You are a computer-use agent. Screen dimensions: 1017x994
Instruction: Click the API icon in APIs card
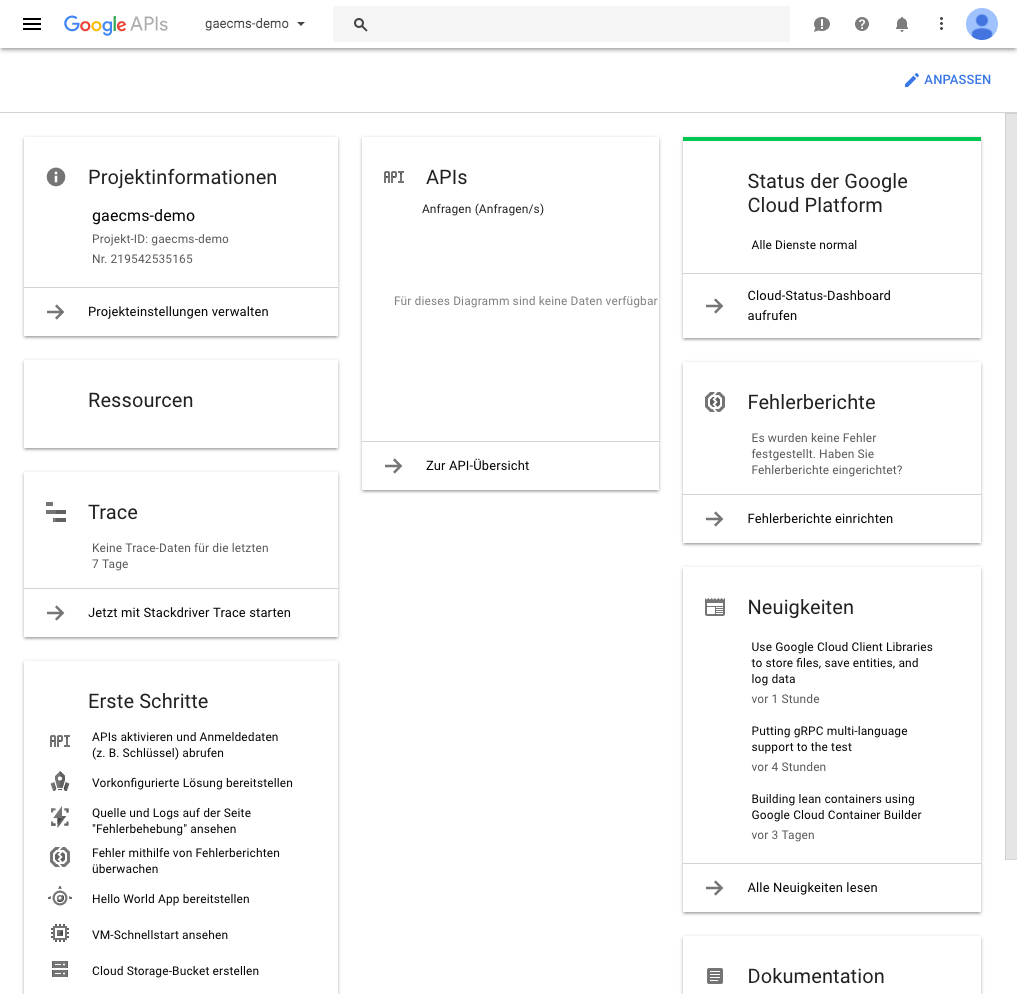pyautogui.click(x=394, y=178)
